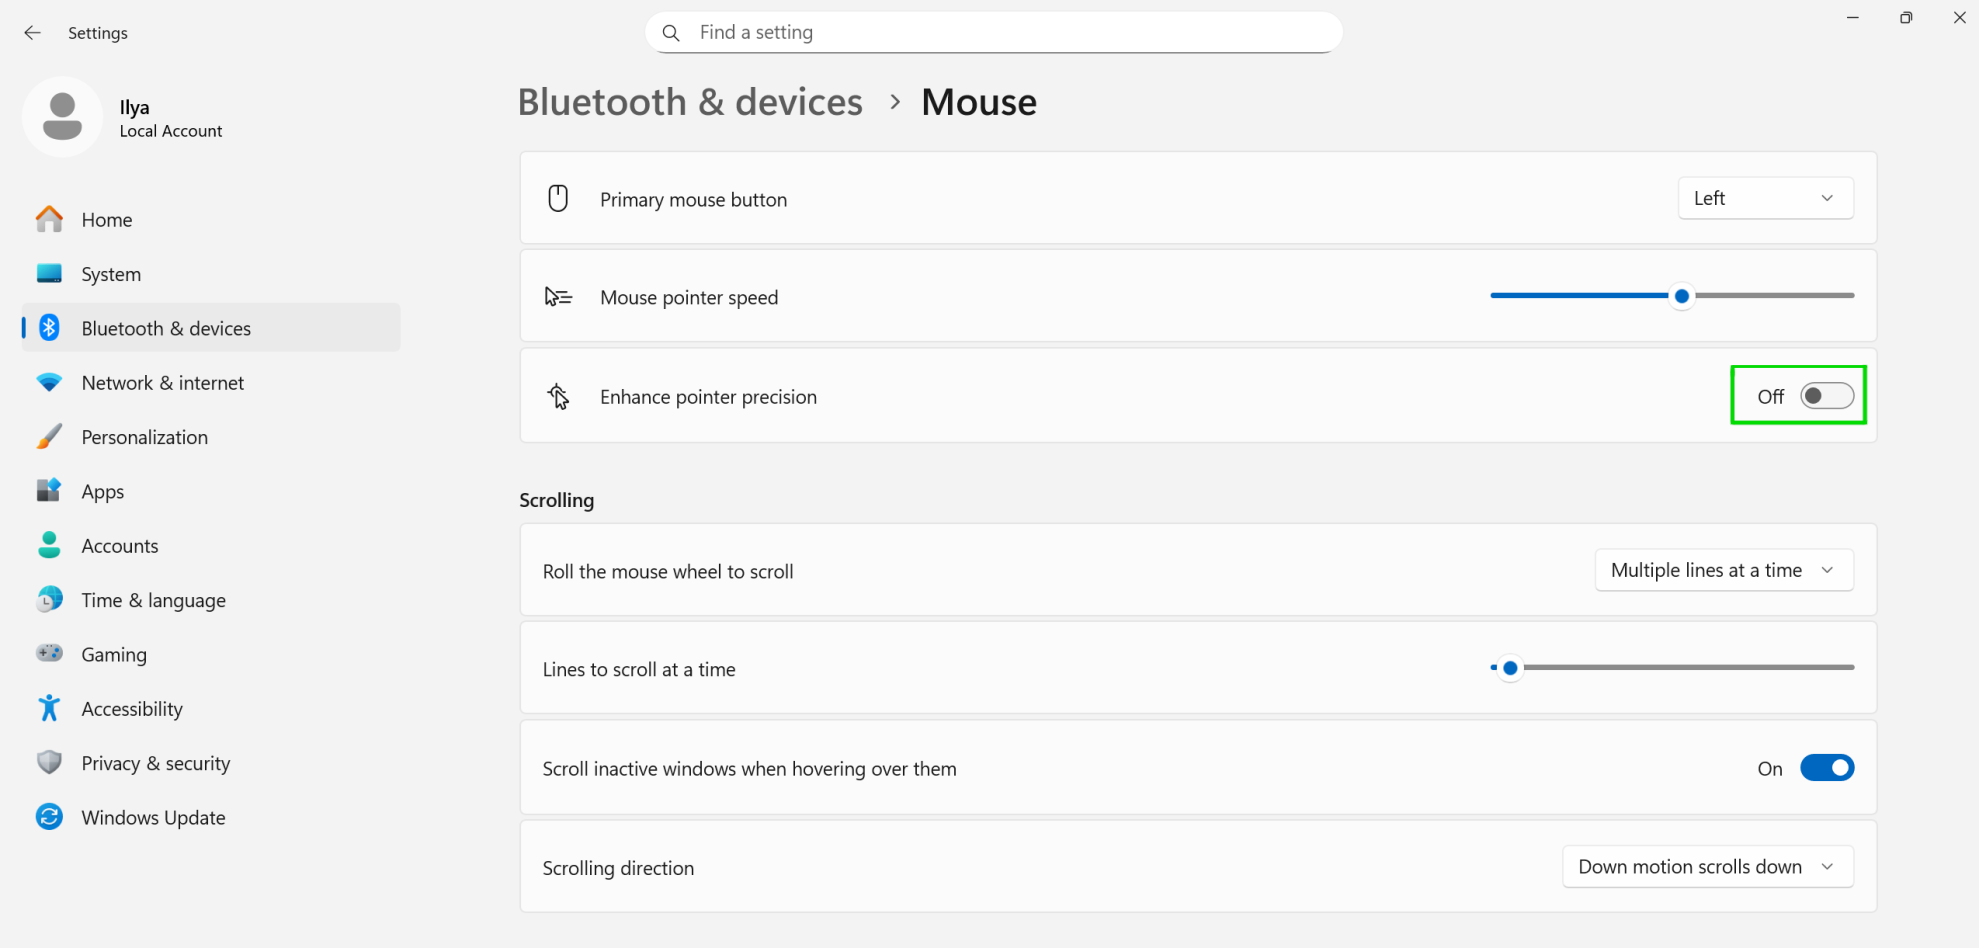Click the Gaming controller icon
The height and width of the screenshot is (948, 1979).
click(x=49, y=654)
